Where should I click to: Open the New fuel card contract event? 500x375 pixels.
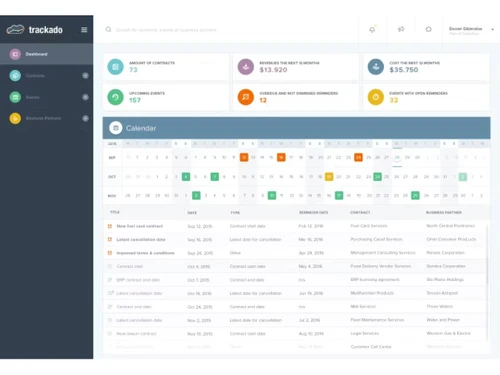click(140, 226)
